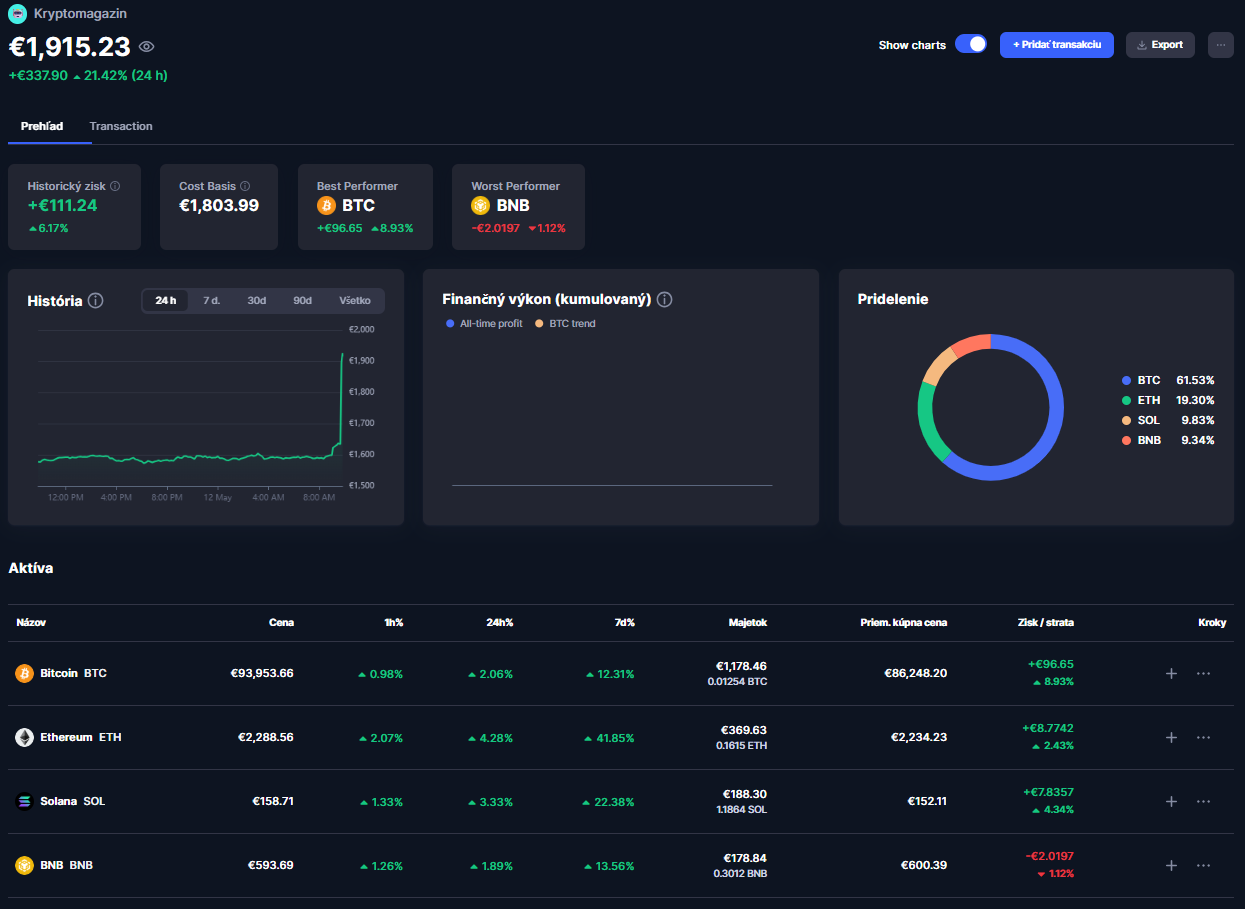Click the info icon next to História
The width and height of the screenshot is (1245, 909).
pyautogui.click(x=96, y=301)
